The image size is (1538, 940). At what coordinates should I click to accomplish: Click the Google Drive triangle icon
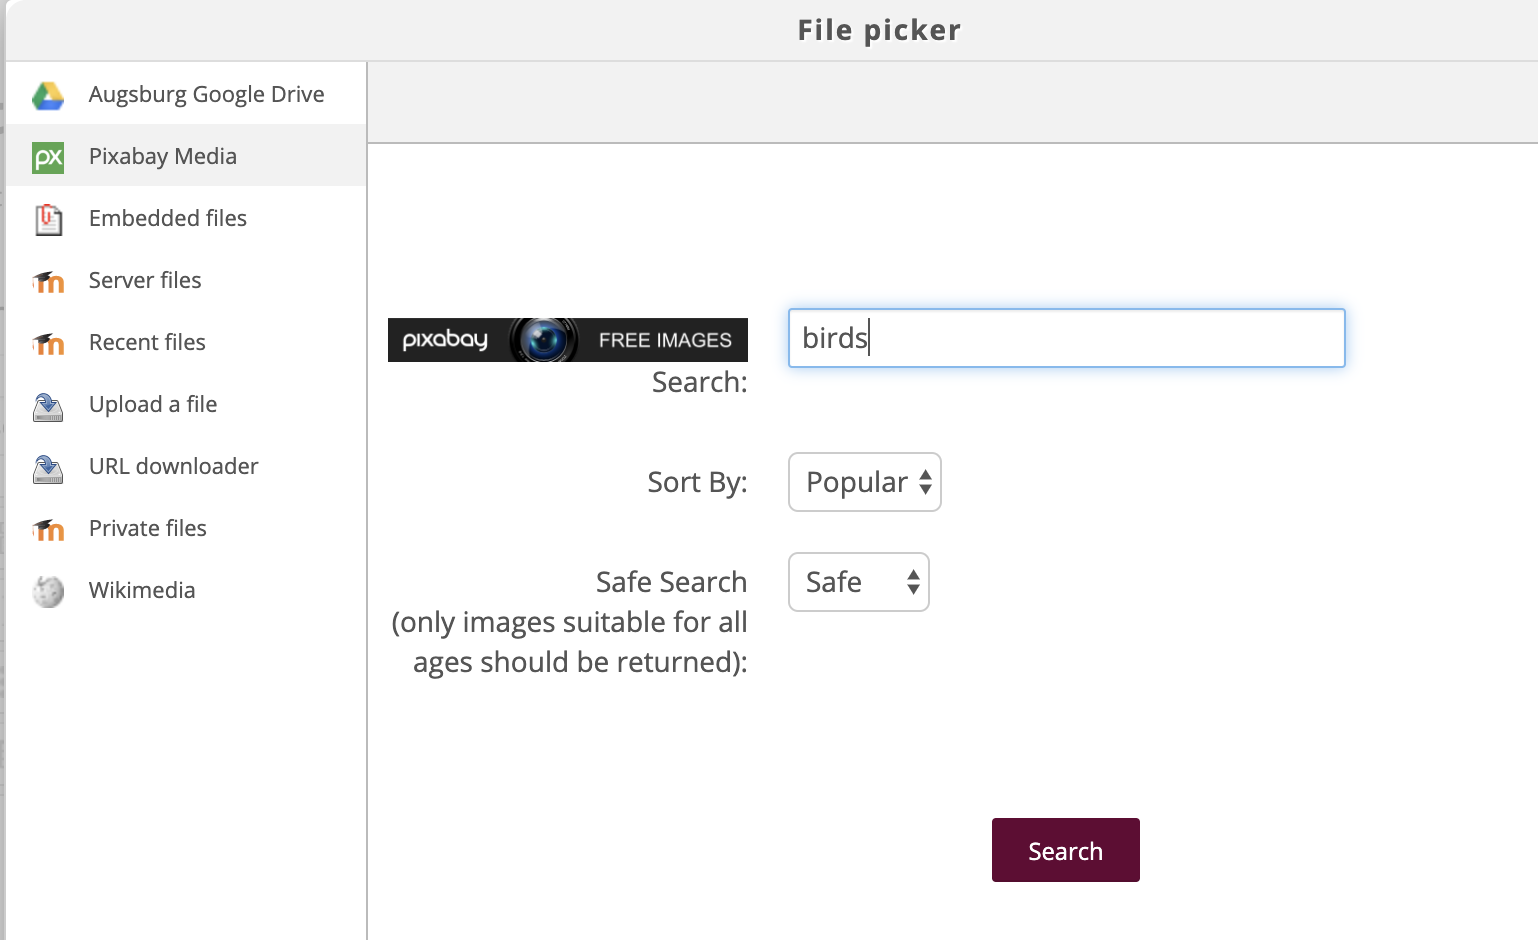47,95
